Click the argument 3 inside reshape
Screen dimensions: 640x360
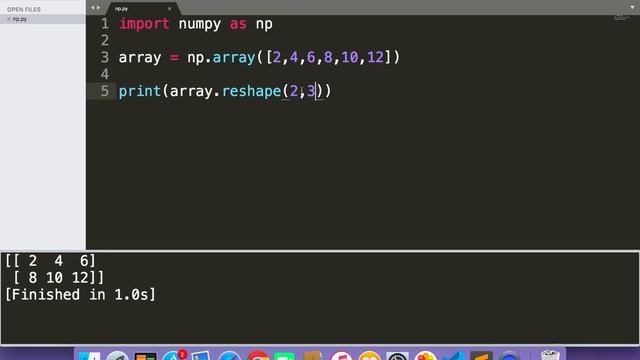(x=311, y=91)
